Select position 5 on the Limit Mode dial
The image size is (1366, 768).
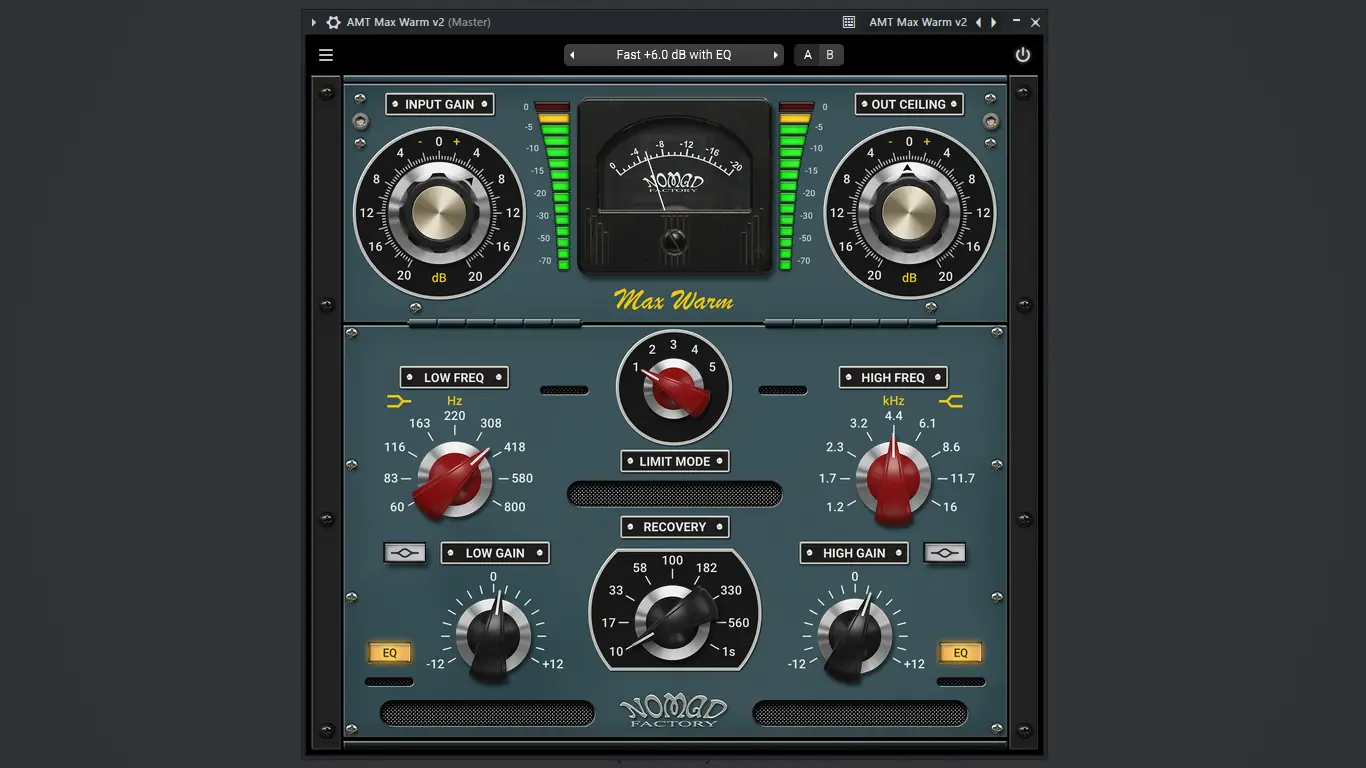pos(712,367)
